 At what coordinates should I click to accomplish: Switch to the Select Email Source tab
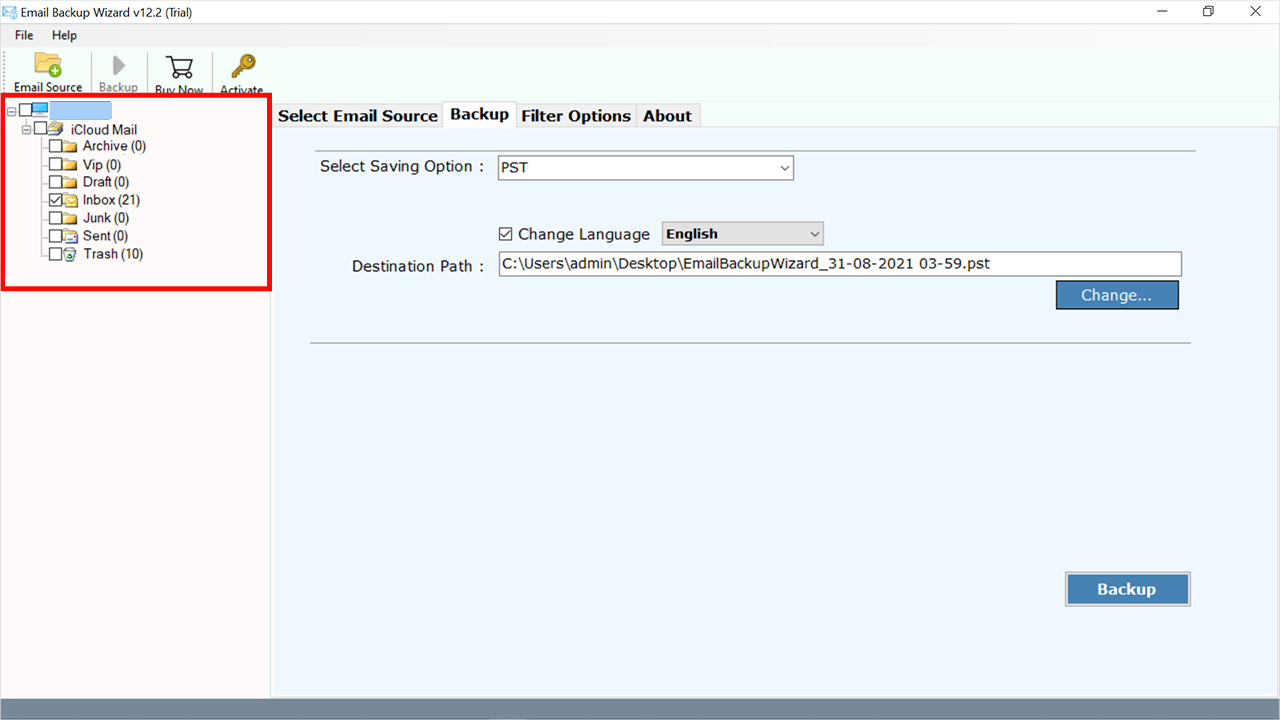[x=358, y=115]
